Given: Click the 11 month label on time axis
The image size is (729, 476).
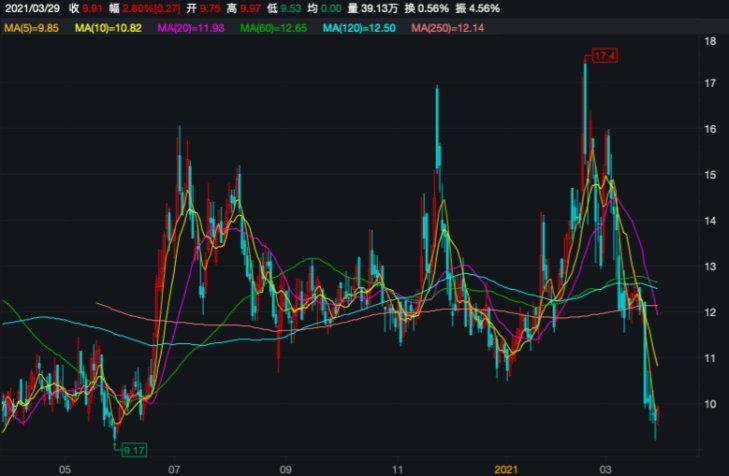Looking at the screenshot, I should tap(397, 468).
